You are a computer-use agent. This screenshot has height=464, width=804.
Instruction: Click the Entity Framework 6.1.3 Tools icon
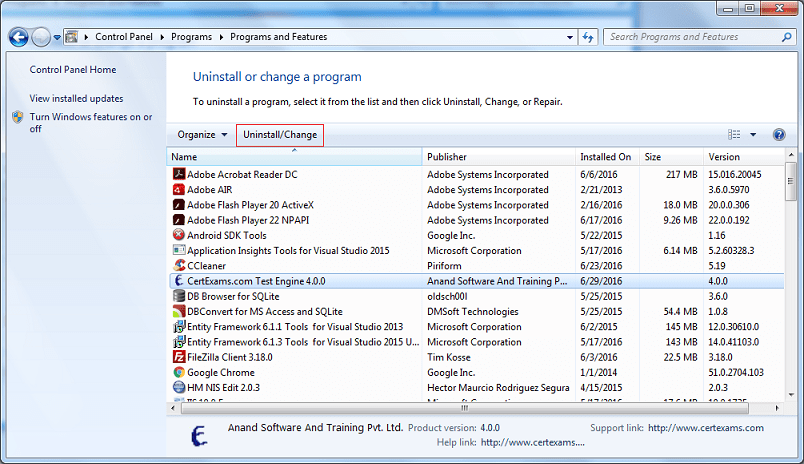178,341
